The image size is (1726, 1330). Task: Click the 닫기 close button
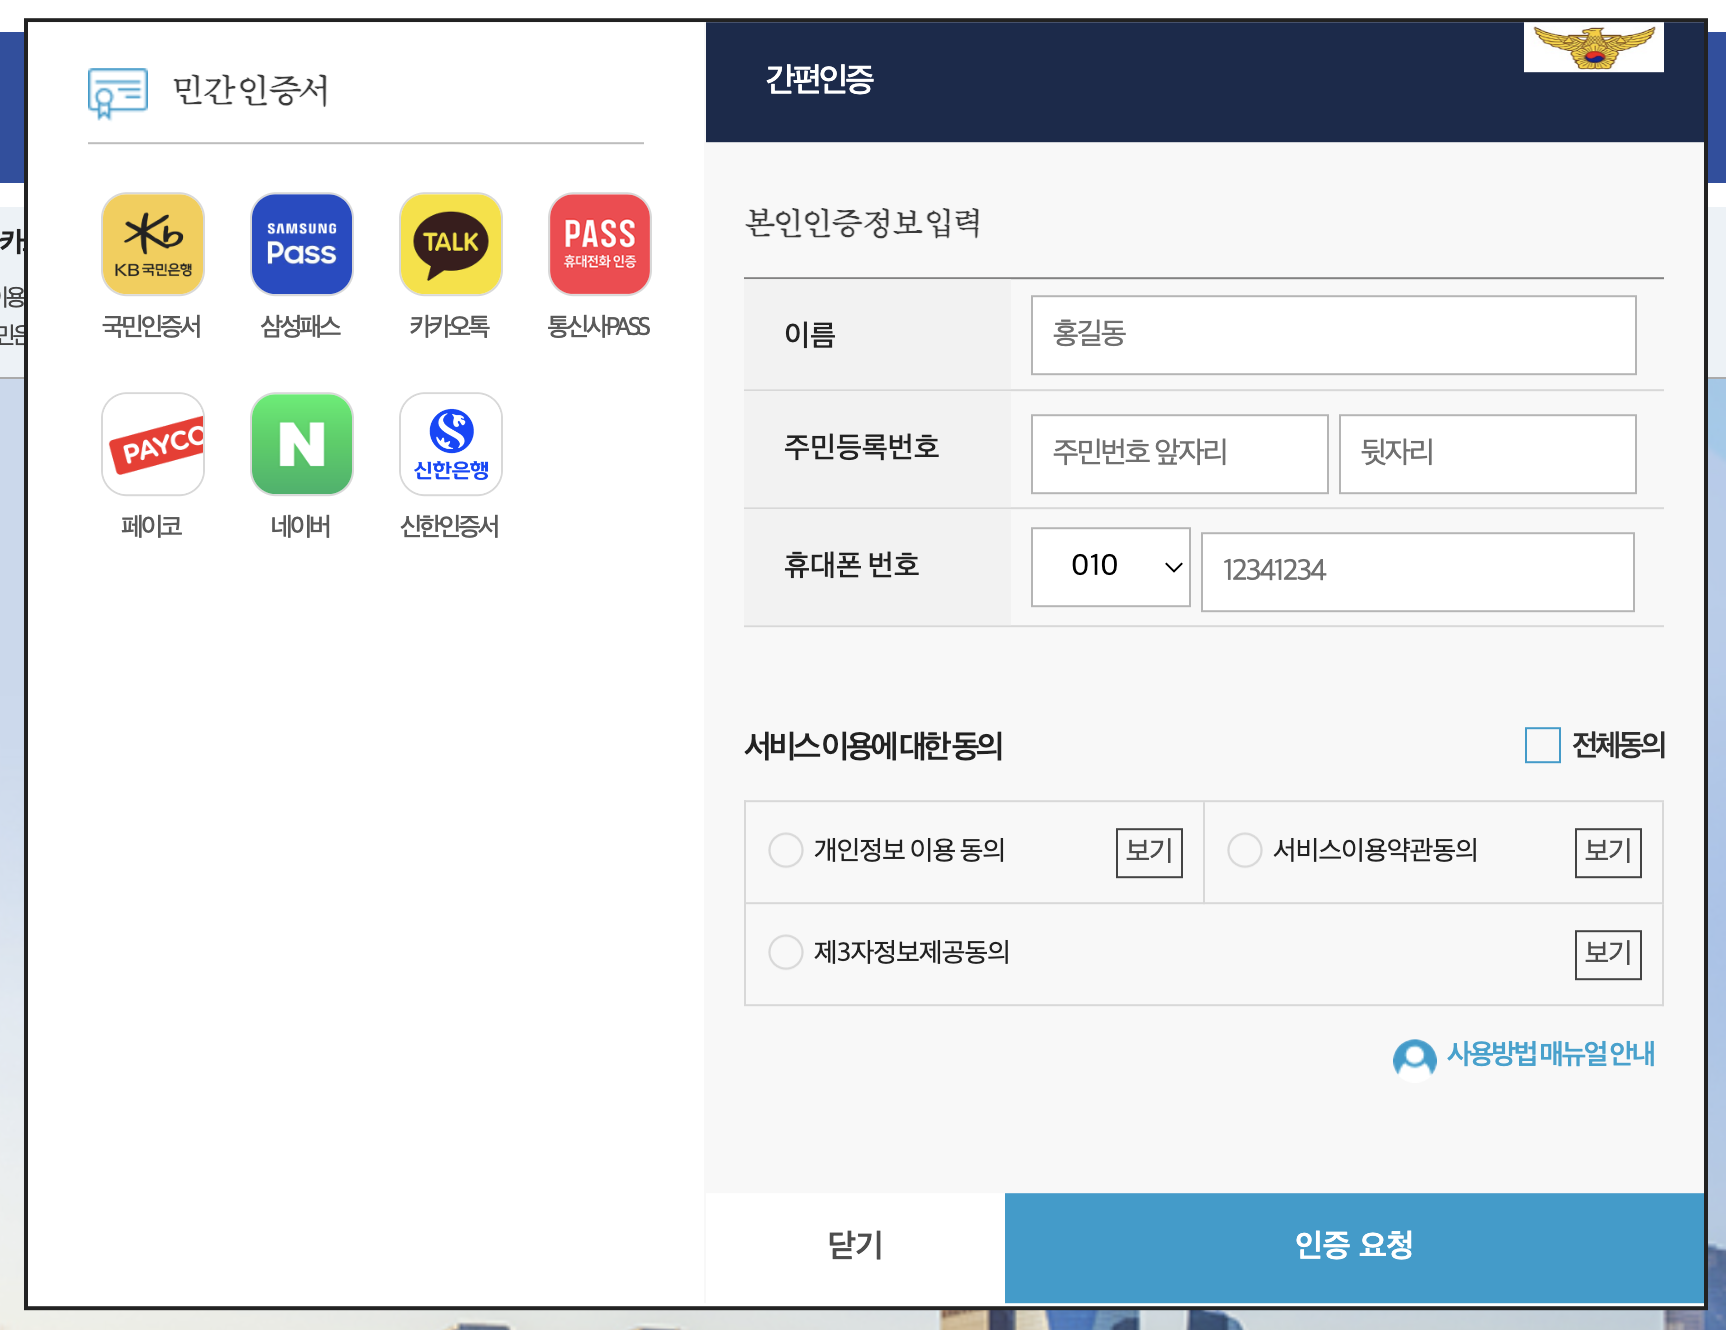(x=855, y=1247)
